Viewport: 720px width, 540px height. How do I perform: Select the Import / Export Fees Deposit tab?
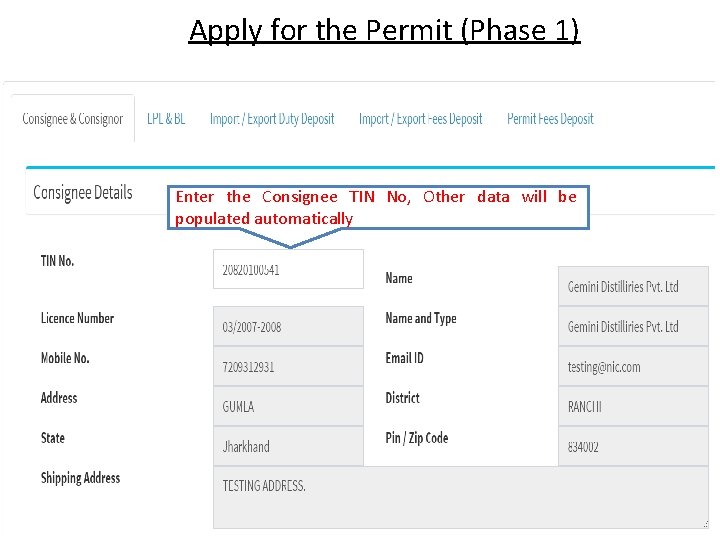coord(420,119)
